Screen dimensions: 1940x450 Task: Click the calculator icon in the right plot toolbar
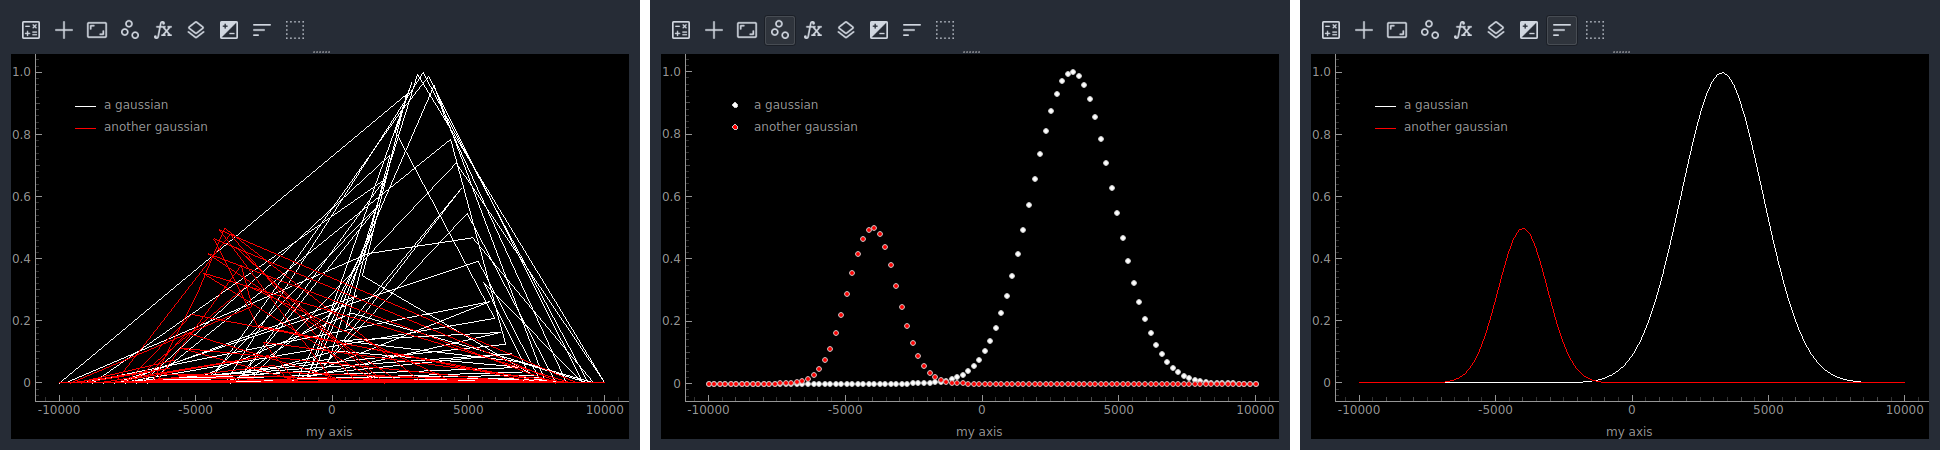tap(1331, 30)
